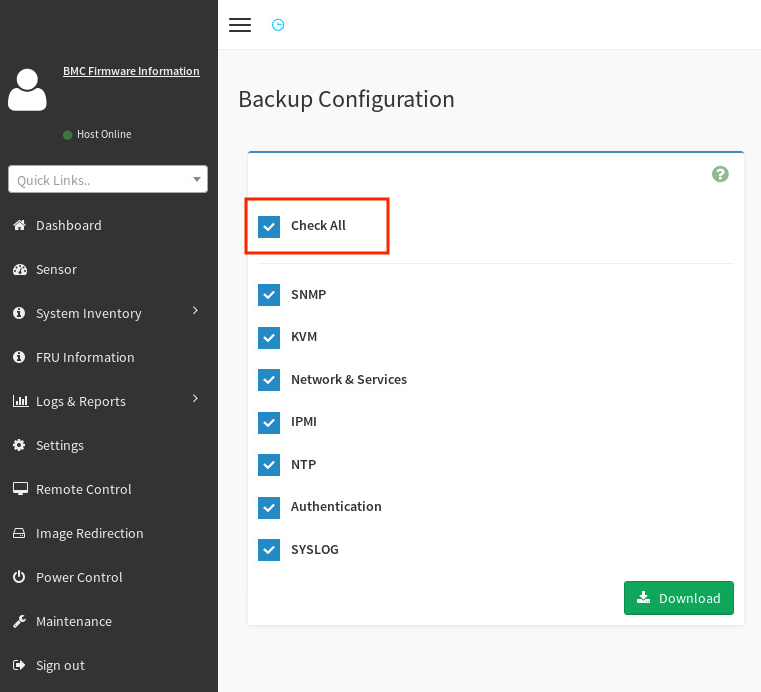Click the Settings gear icon

point(19,445)
